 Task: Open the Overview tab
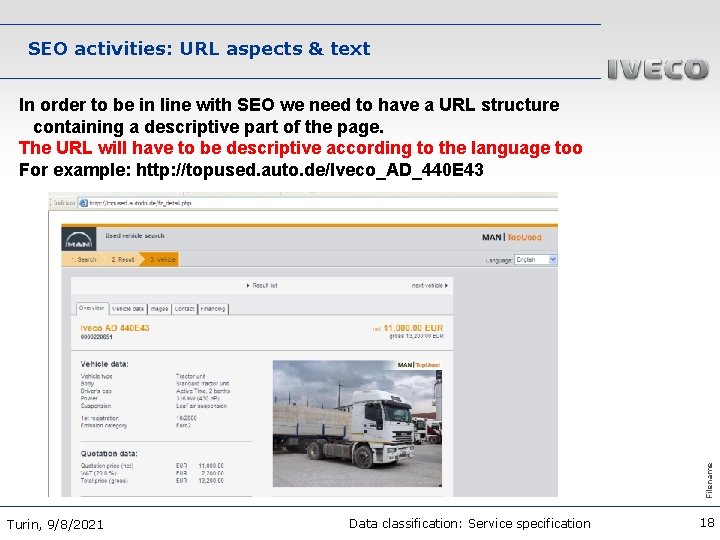(91, 309)
